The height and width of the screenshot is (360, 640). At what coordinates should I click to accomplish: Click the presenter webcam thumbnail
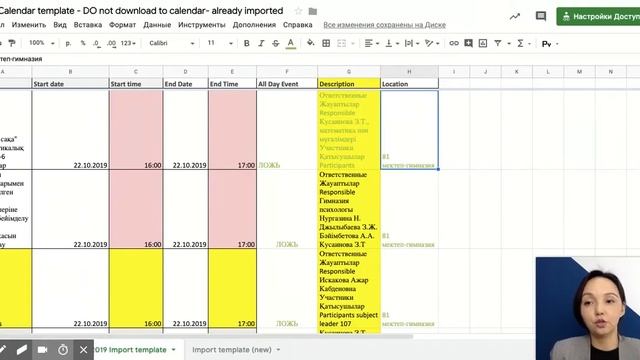pos(588,309)
